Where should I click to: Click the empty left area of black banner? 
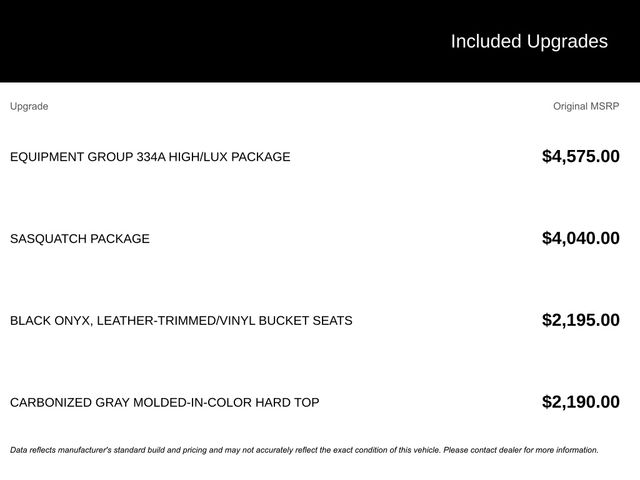(204, 41)
